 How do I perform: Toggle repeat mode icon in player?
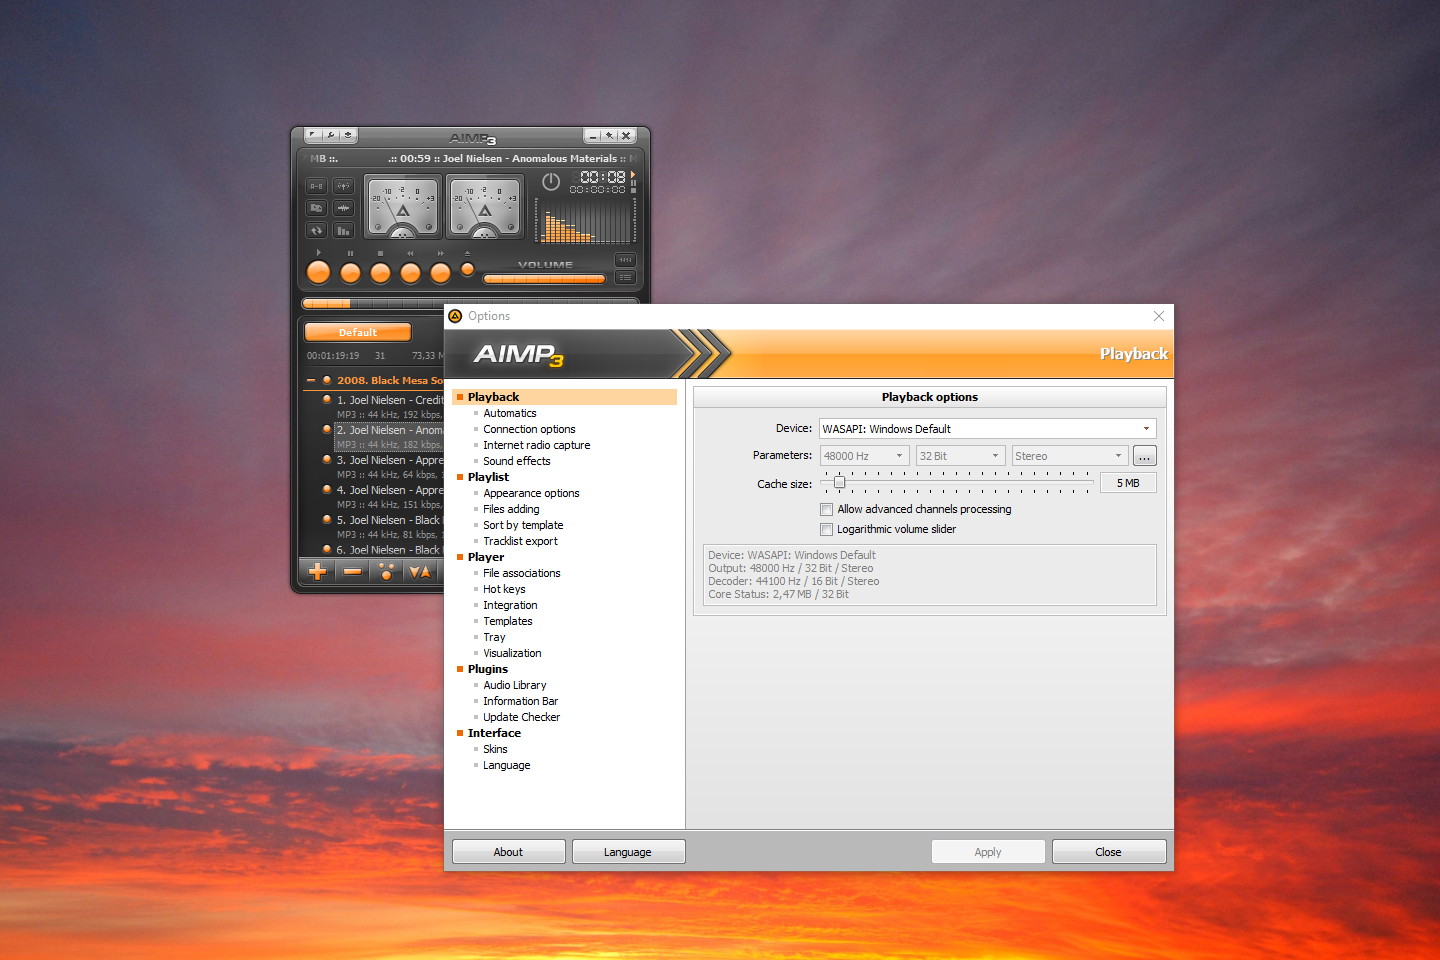pos(316,230)
